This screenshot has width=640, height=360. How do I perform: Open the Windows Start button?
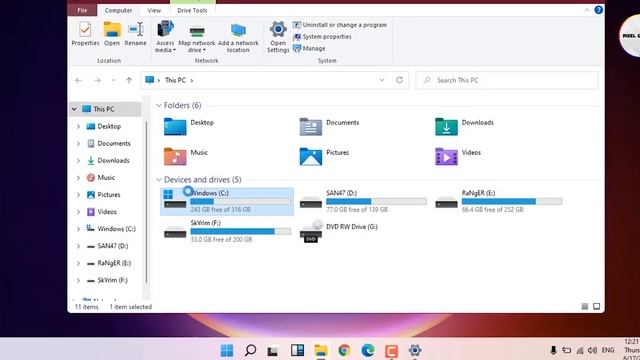[227, 350]
